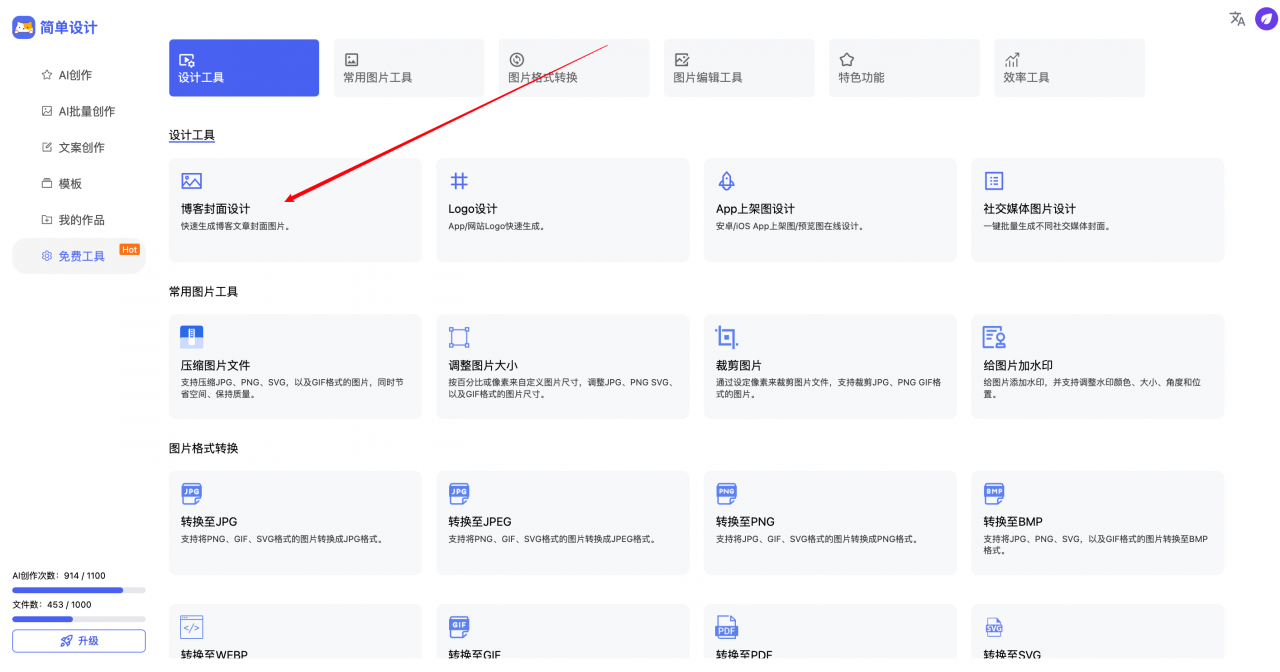Click the SVG file icon for 转换至SVG
1280x672 pixels.
pyautogui.click(x=994, y=627)
